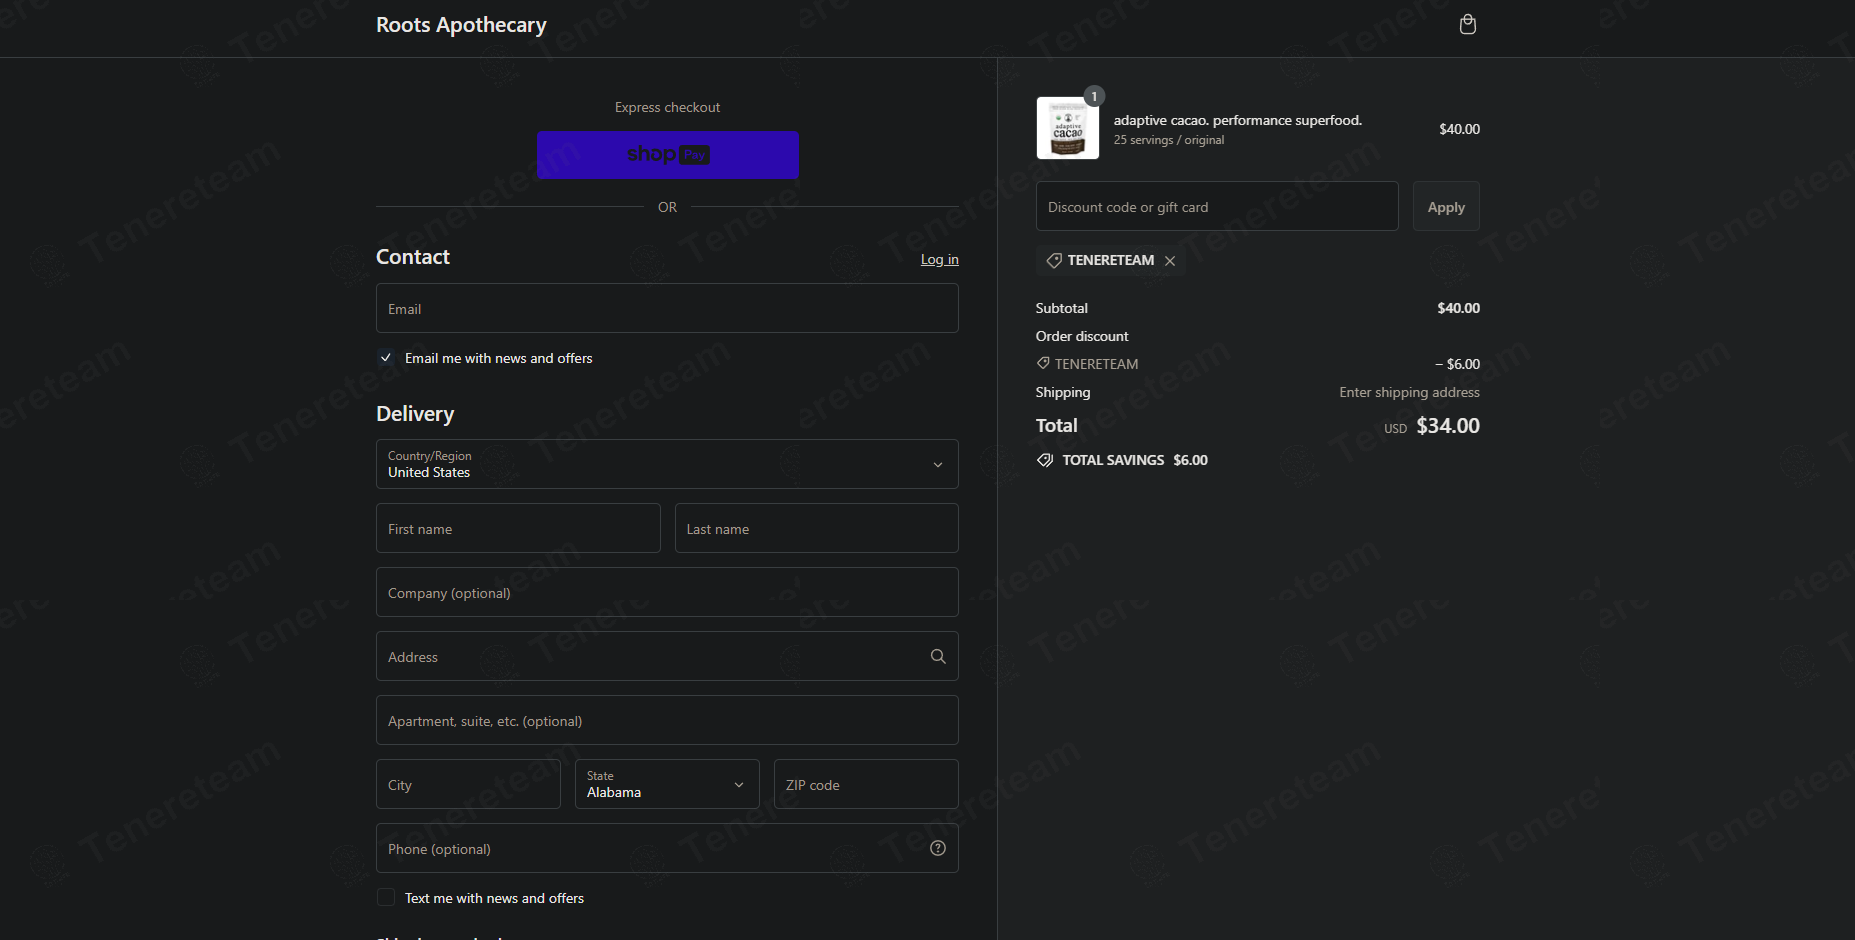Select the Apartment, suite, etc. field
The height and width of the screenshot is (940, 1855).
[667, 720]
